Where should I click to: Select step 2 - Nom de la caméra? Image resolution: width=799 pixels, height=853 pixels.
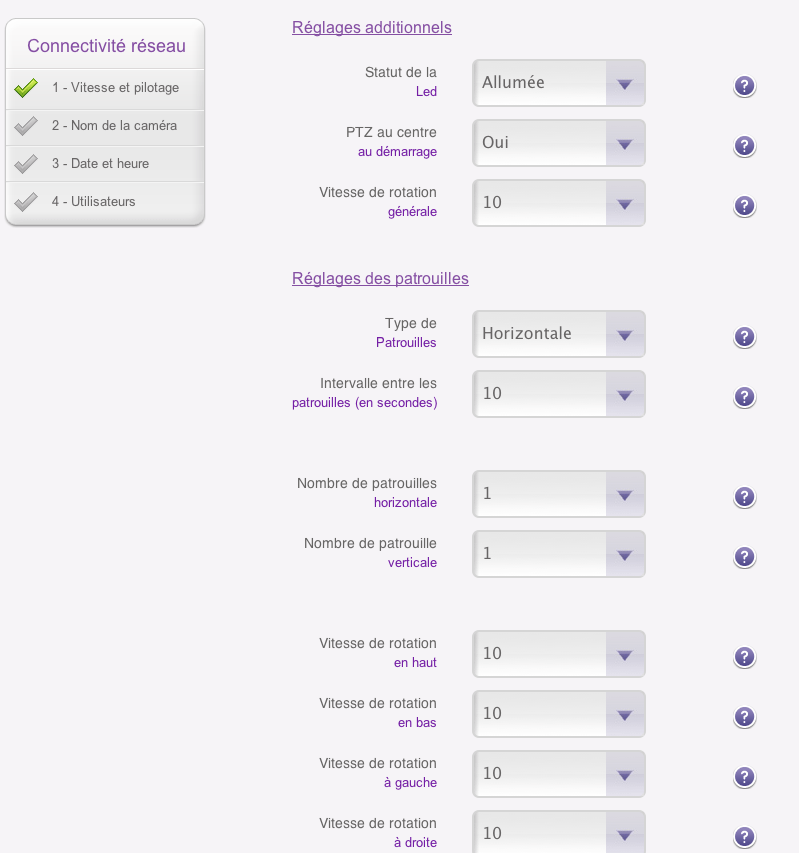pyautogui.click(x=105, y=126)
